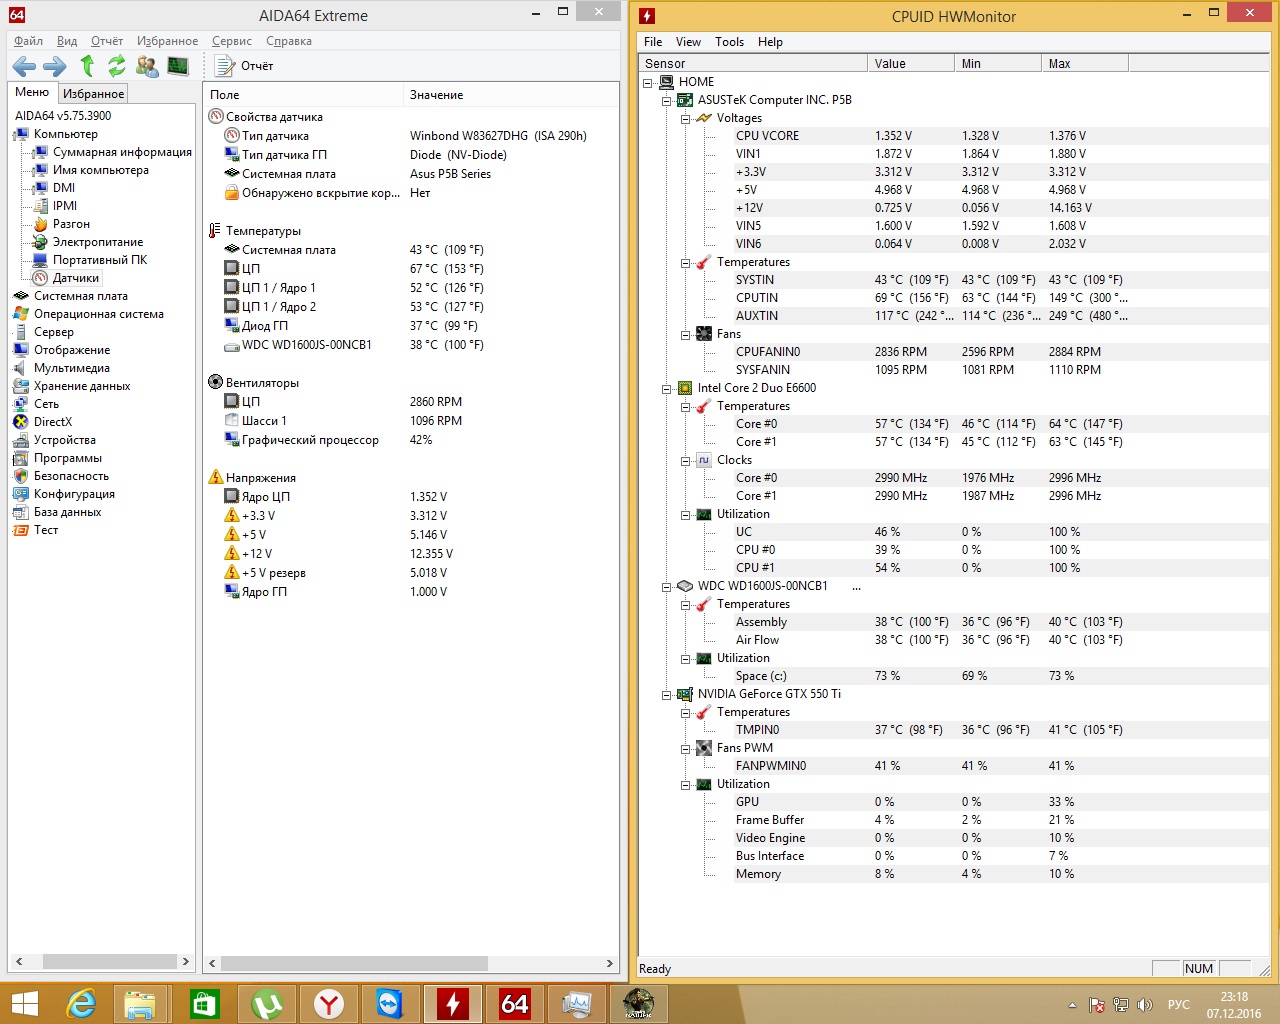Click the right scroll arrow in AIDA64 tree pane
This screenshot has width=1280, height=1024.
(185, 961)
